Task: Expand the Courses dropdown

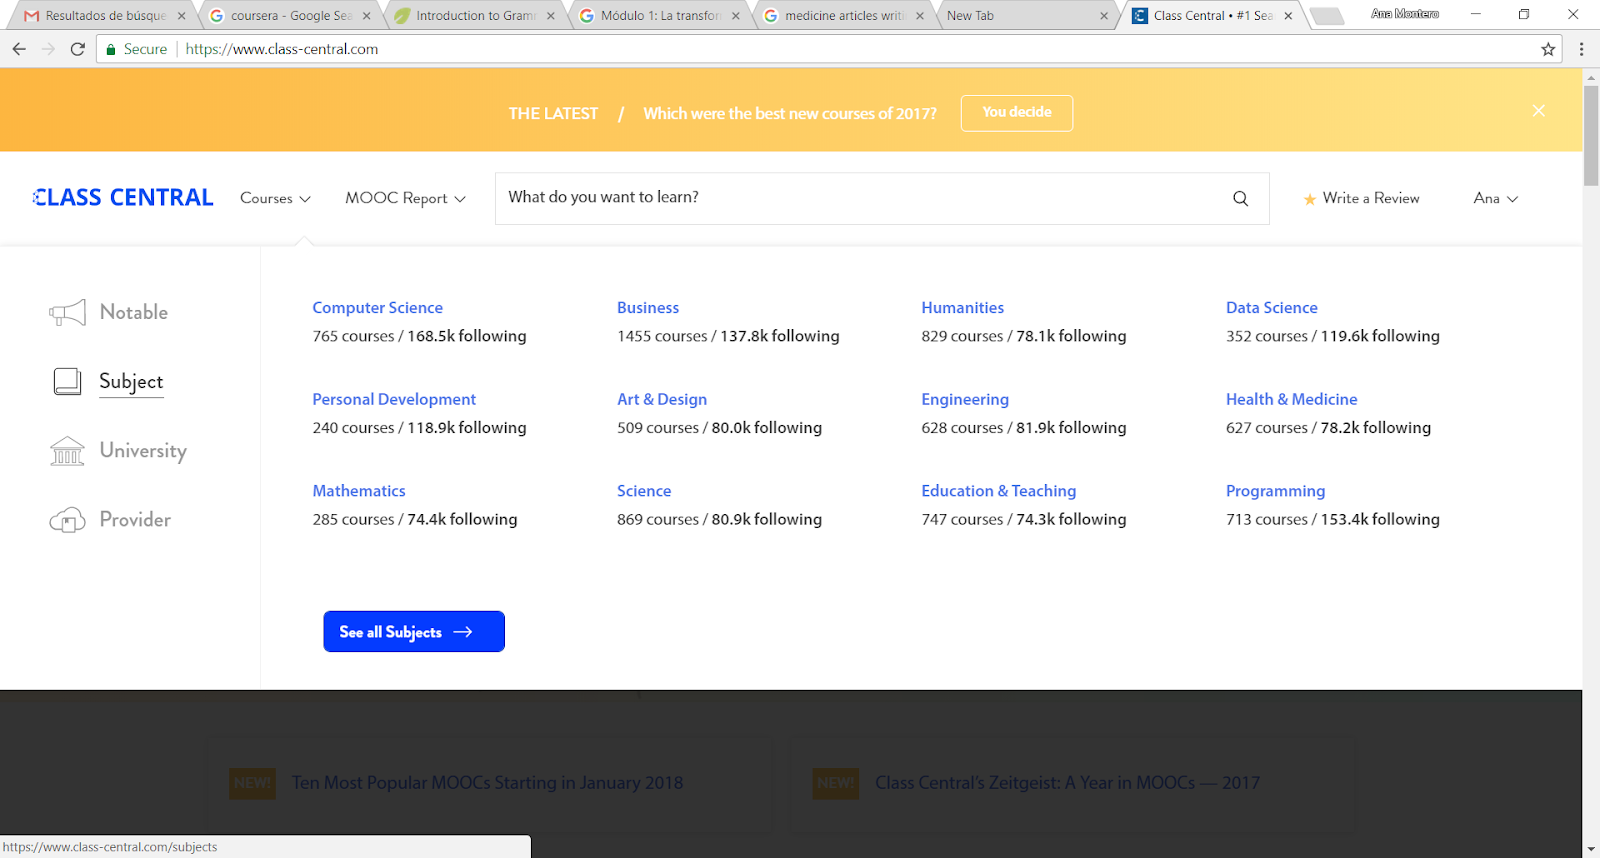Action: (x=275, y=198)
